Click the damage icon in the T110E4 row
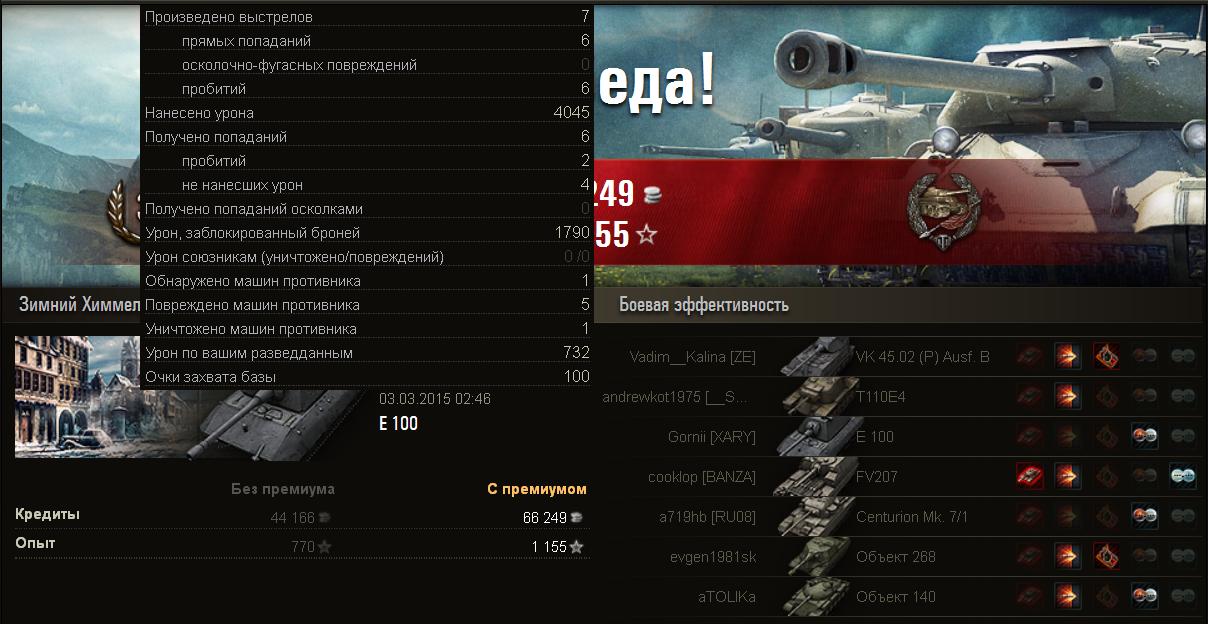Image resolution: width=1208 pixels, height=624 pixels. coord(1068,396)
